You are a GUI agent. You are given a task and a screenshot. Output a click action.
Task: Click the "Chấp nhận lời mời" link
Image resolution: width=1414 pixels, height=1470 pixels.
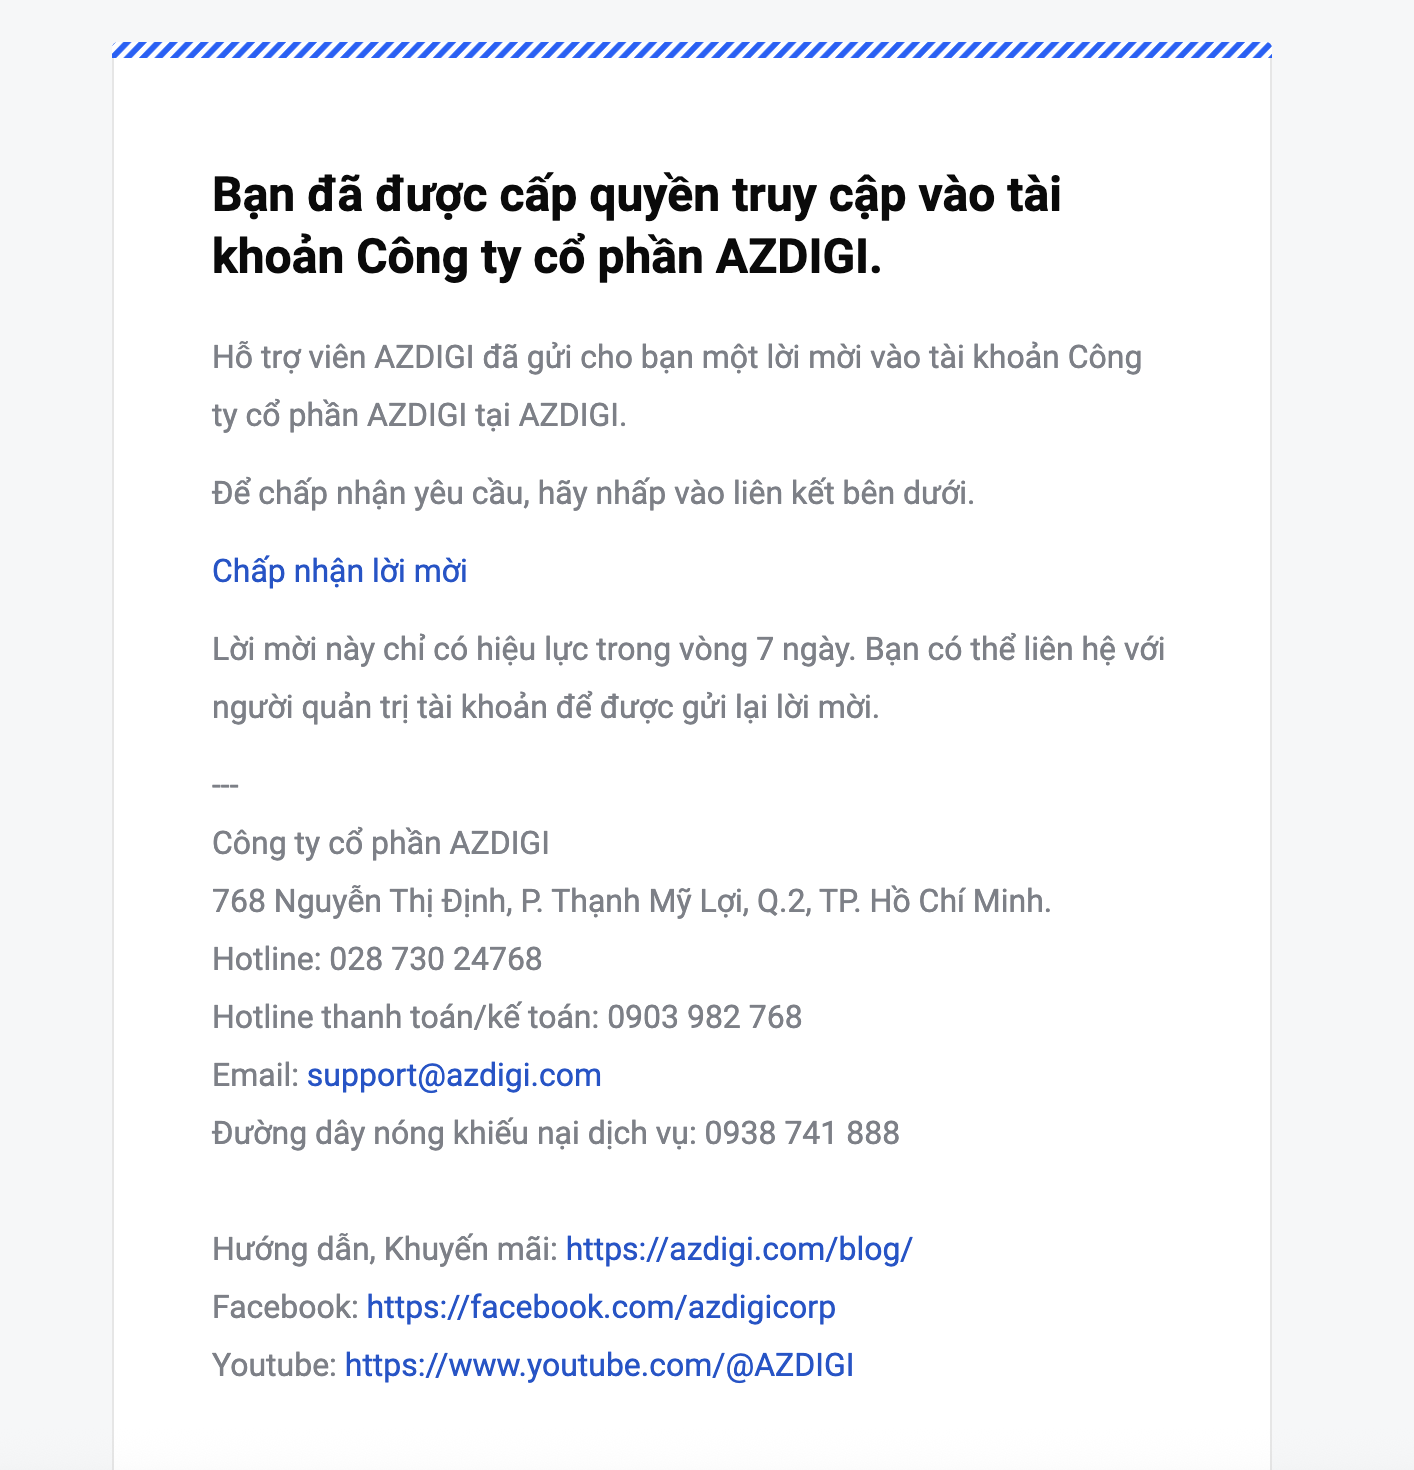pos(340,572)
